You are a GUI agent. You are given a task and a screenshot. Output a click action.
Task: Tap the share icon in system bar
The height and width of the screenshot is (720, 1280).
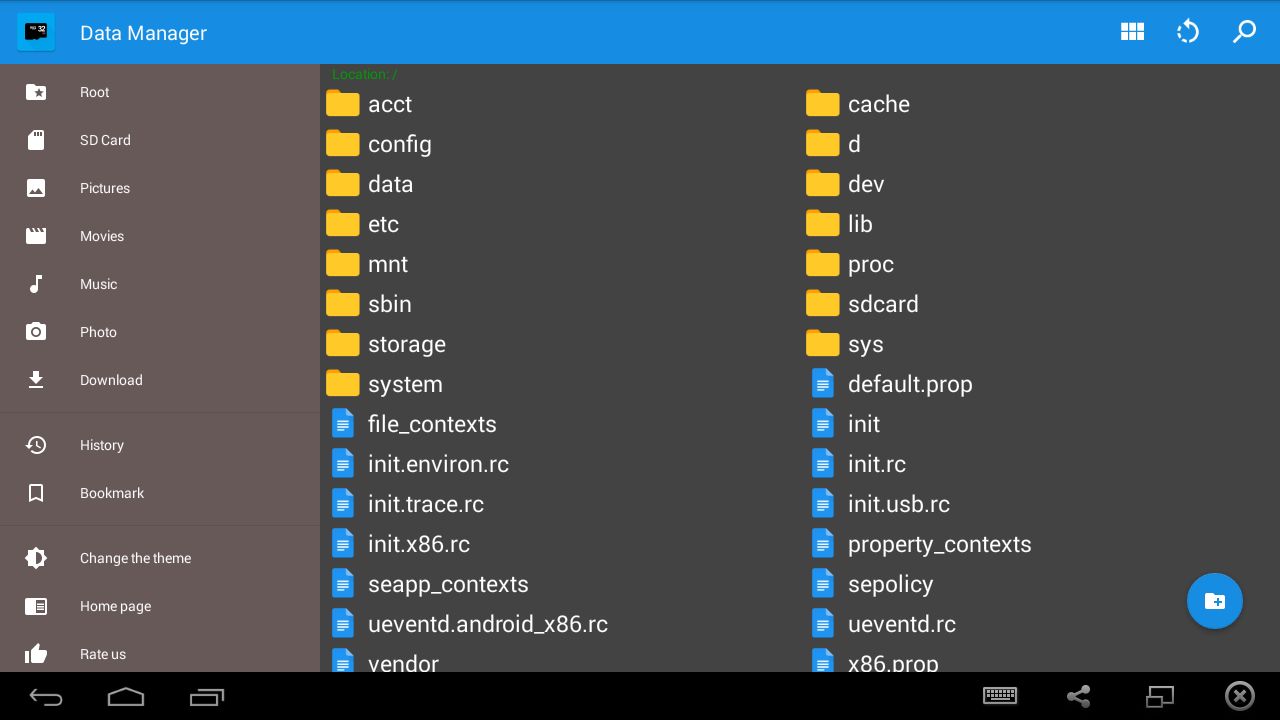[x=1078, y=696]
